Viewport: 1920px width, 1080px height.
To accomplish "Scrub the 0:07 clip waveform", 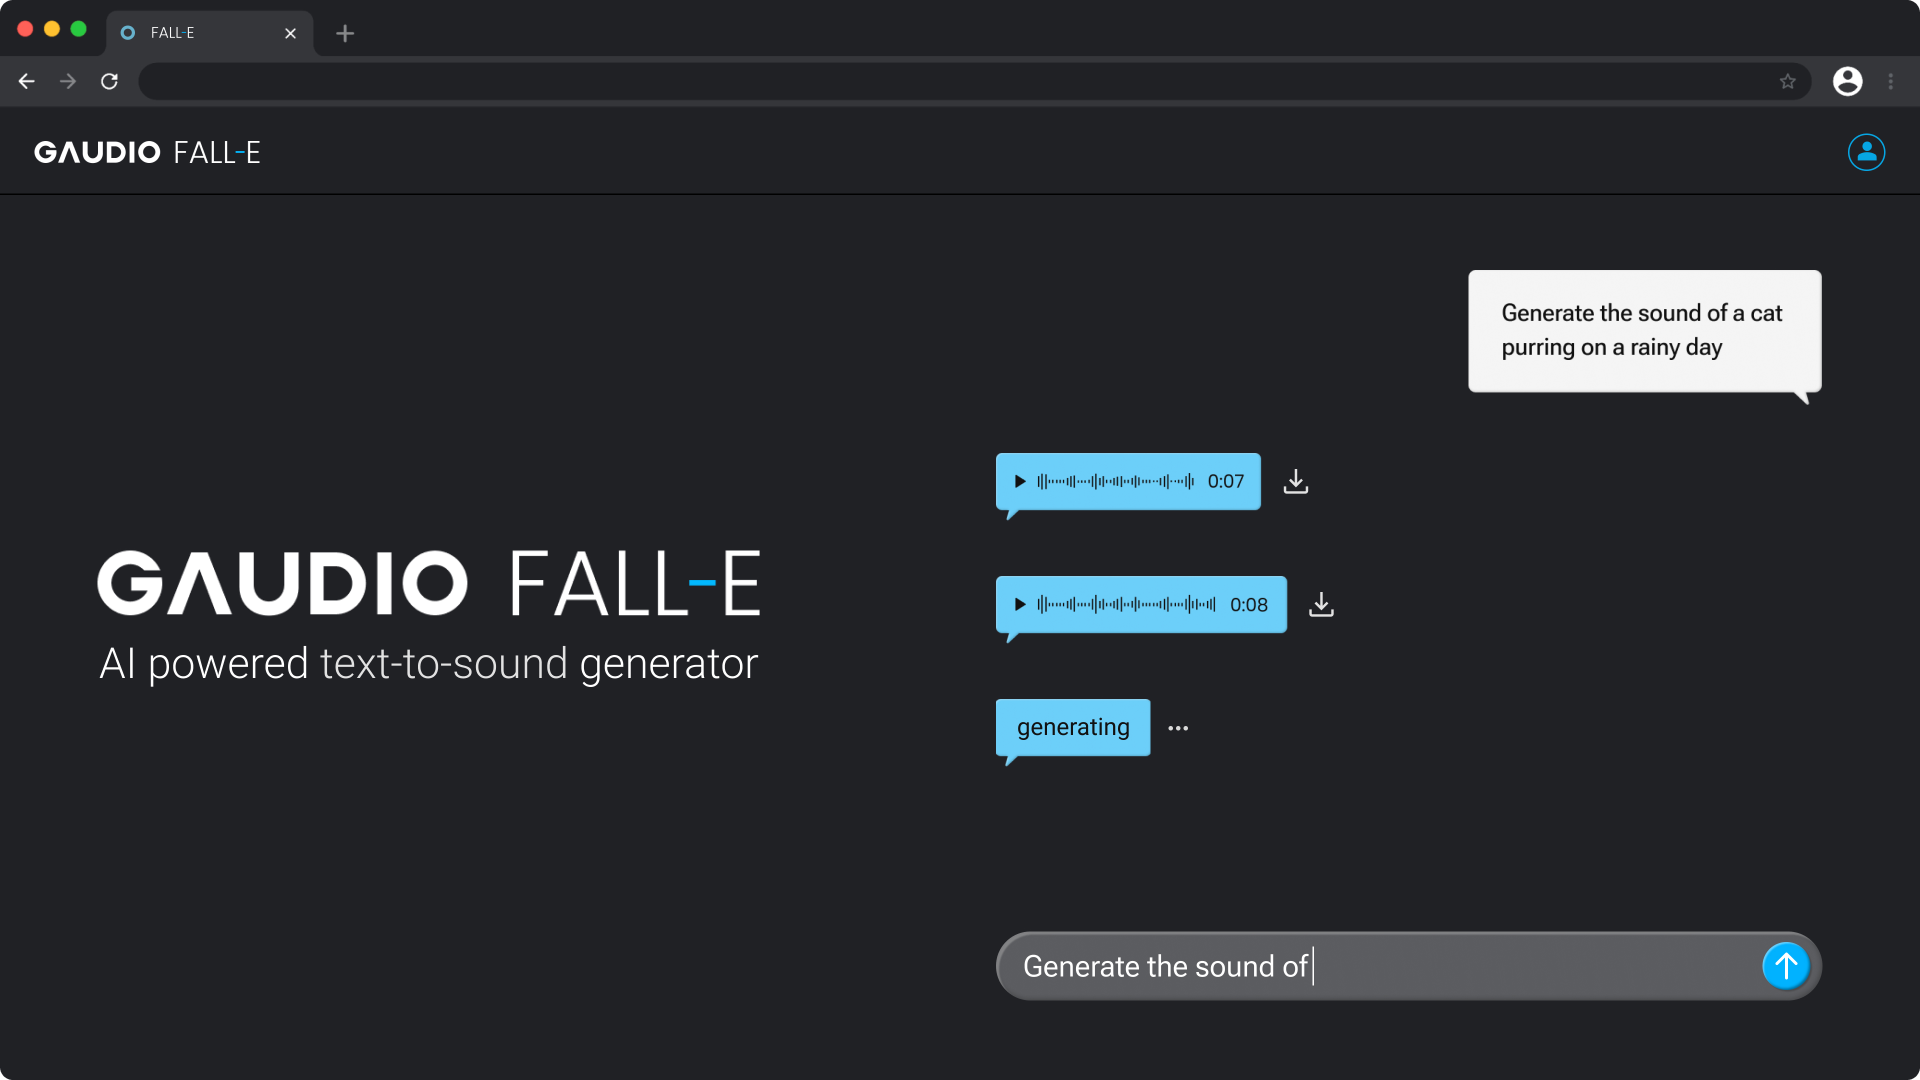I will click(x=1112, y=481).
